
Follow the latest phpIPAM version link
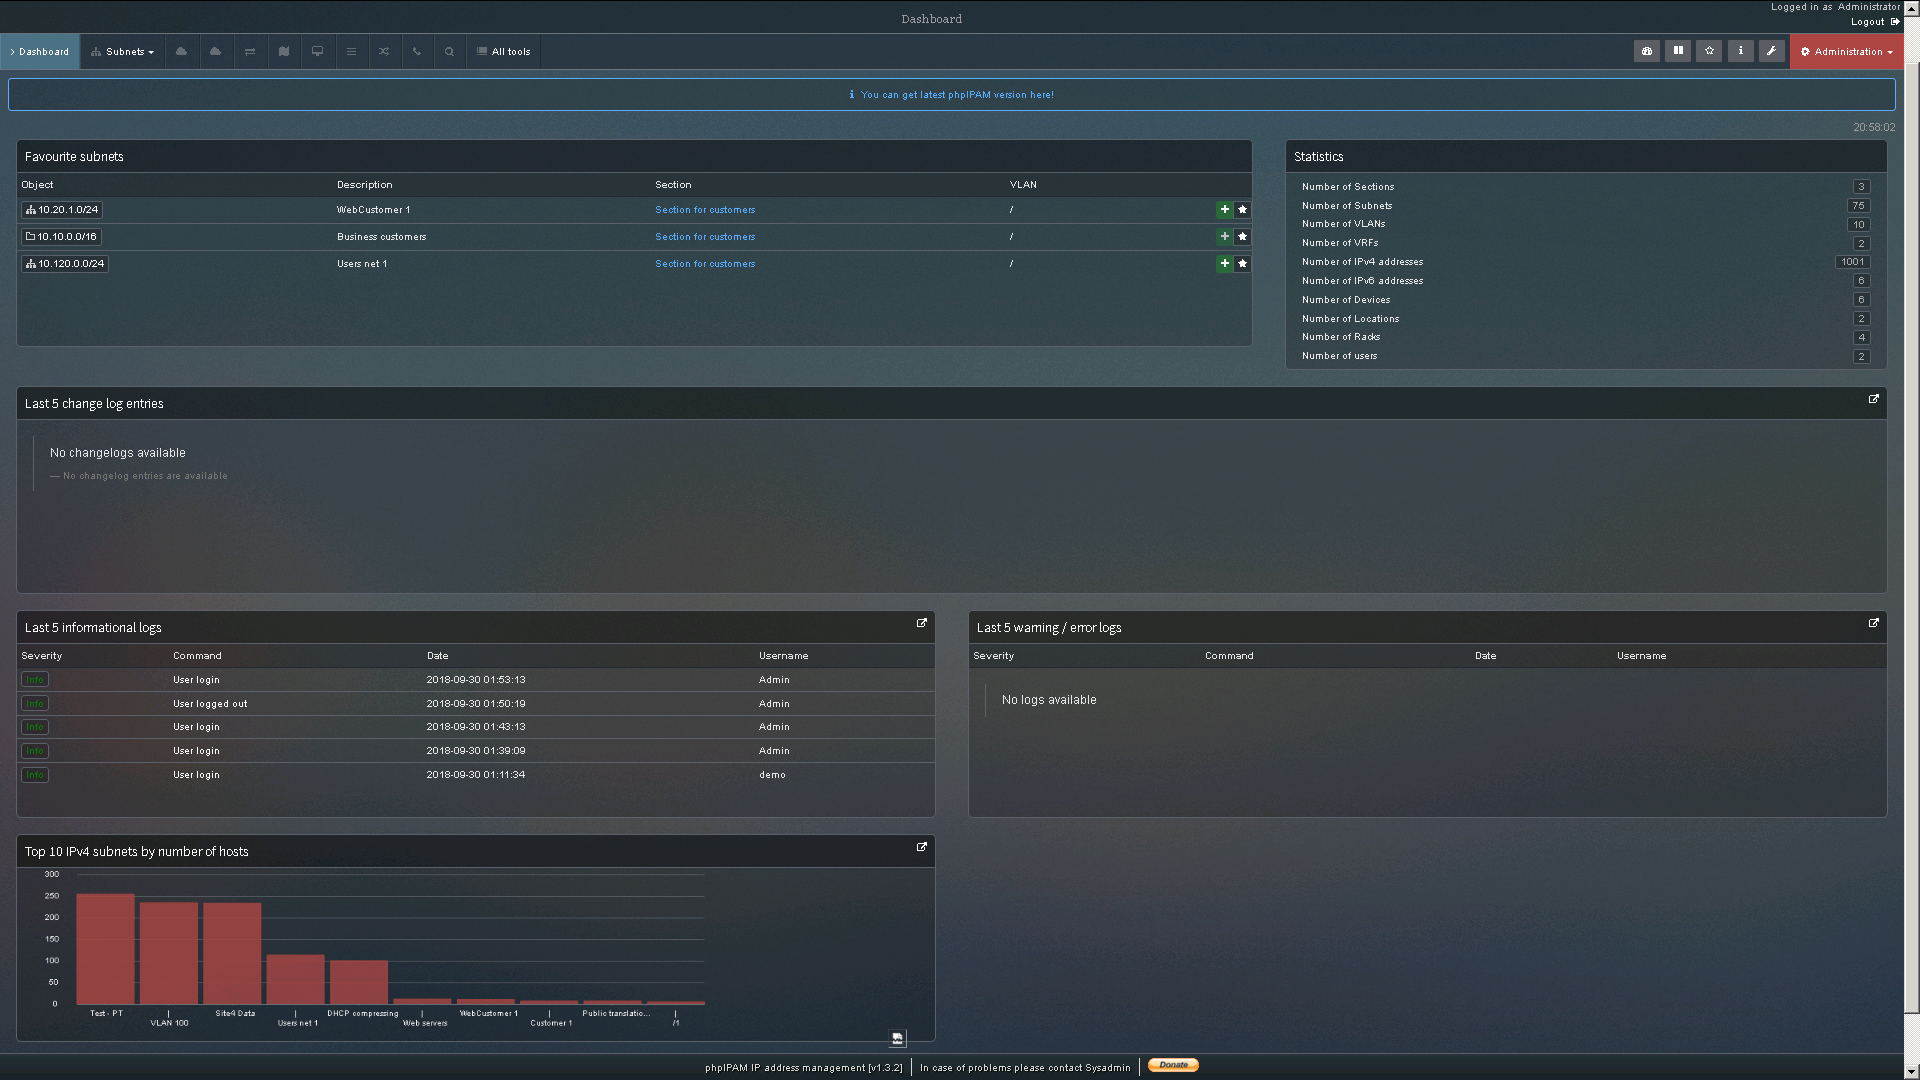[957, 95]
